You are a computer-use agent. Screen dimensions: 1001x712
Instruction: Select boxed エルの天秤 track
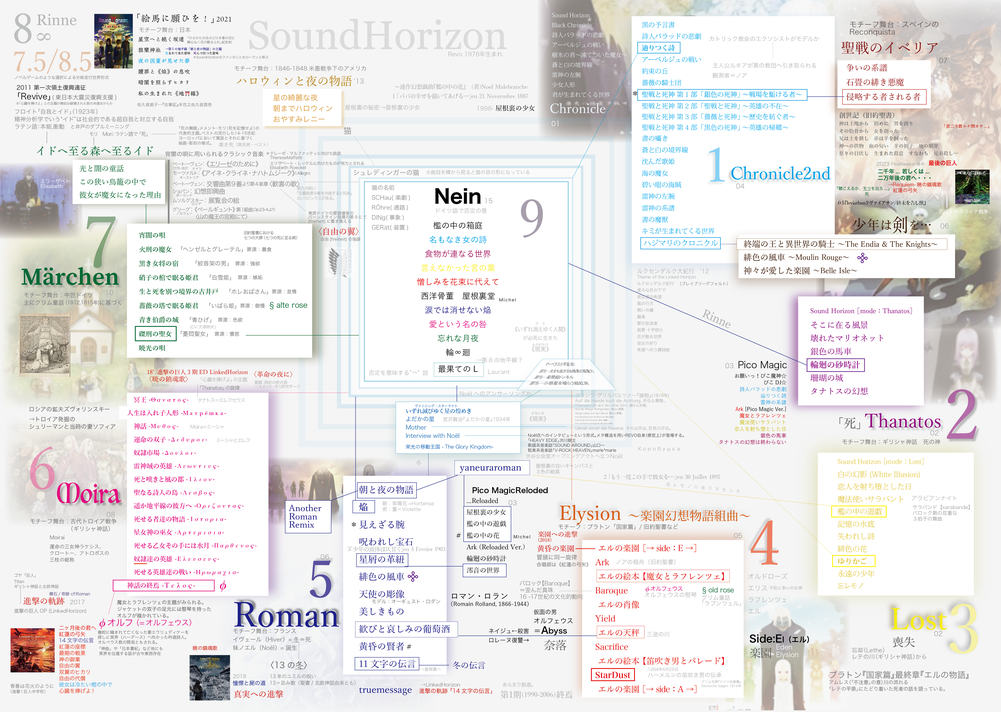(618, 632)
